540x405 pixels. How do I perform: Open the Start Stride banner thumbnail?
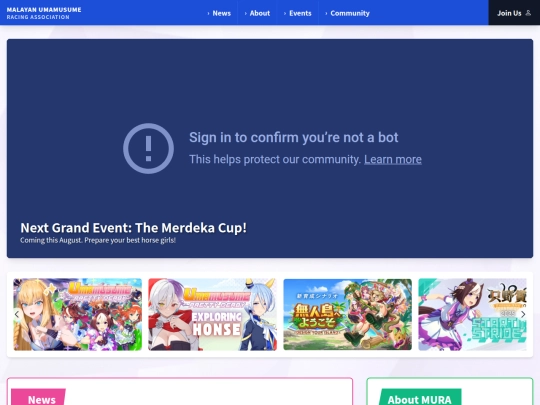point(472,314)
